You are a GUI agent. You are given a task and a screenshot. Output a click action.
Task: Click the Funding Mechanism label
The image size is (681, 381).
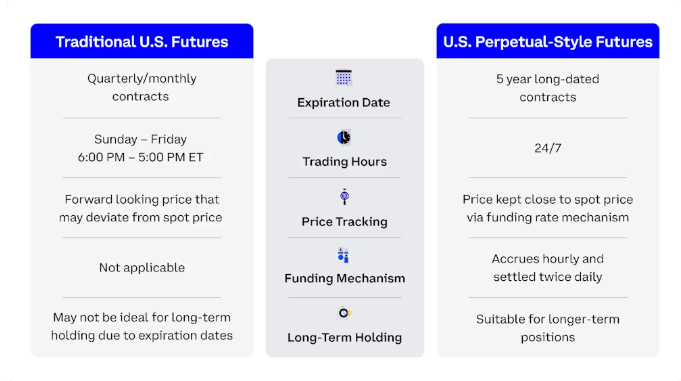pos(344,278)
